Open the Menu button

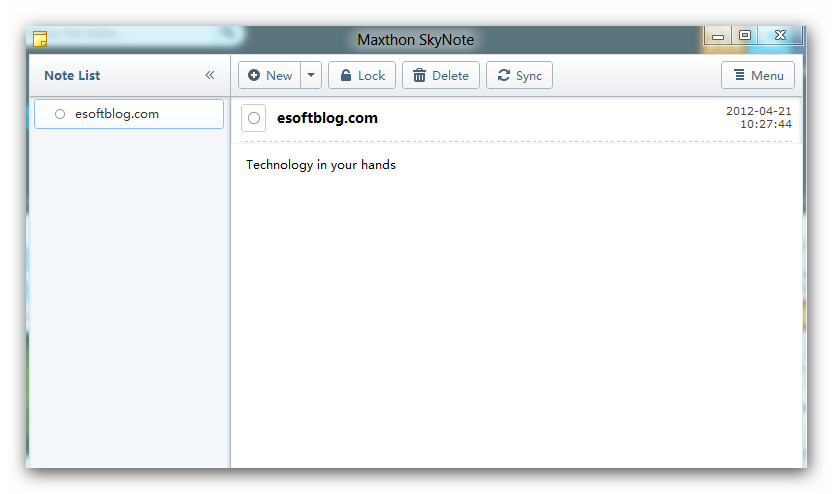coord(758,75)
